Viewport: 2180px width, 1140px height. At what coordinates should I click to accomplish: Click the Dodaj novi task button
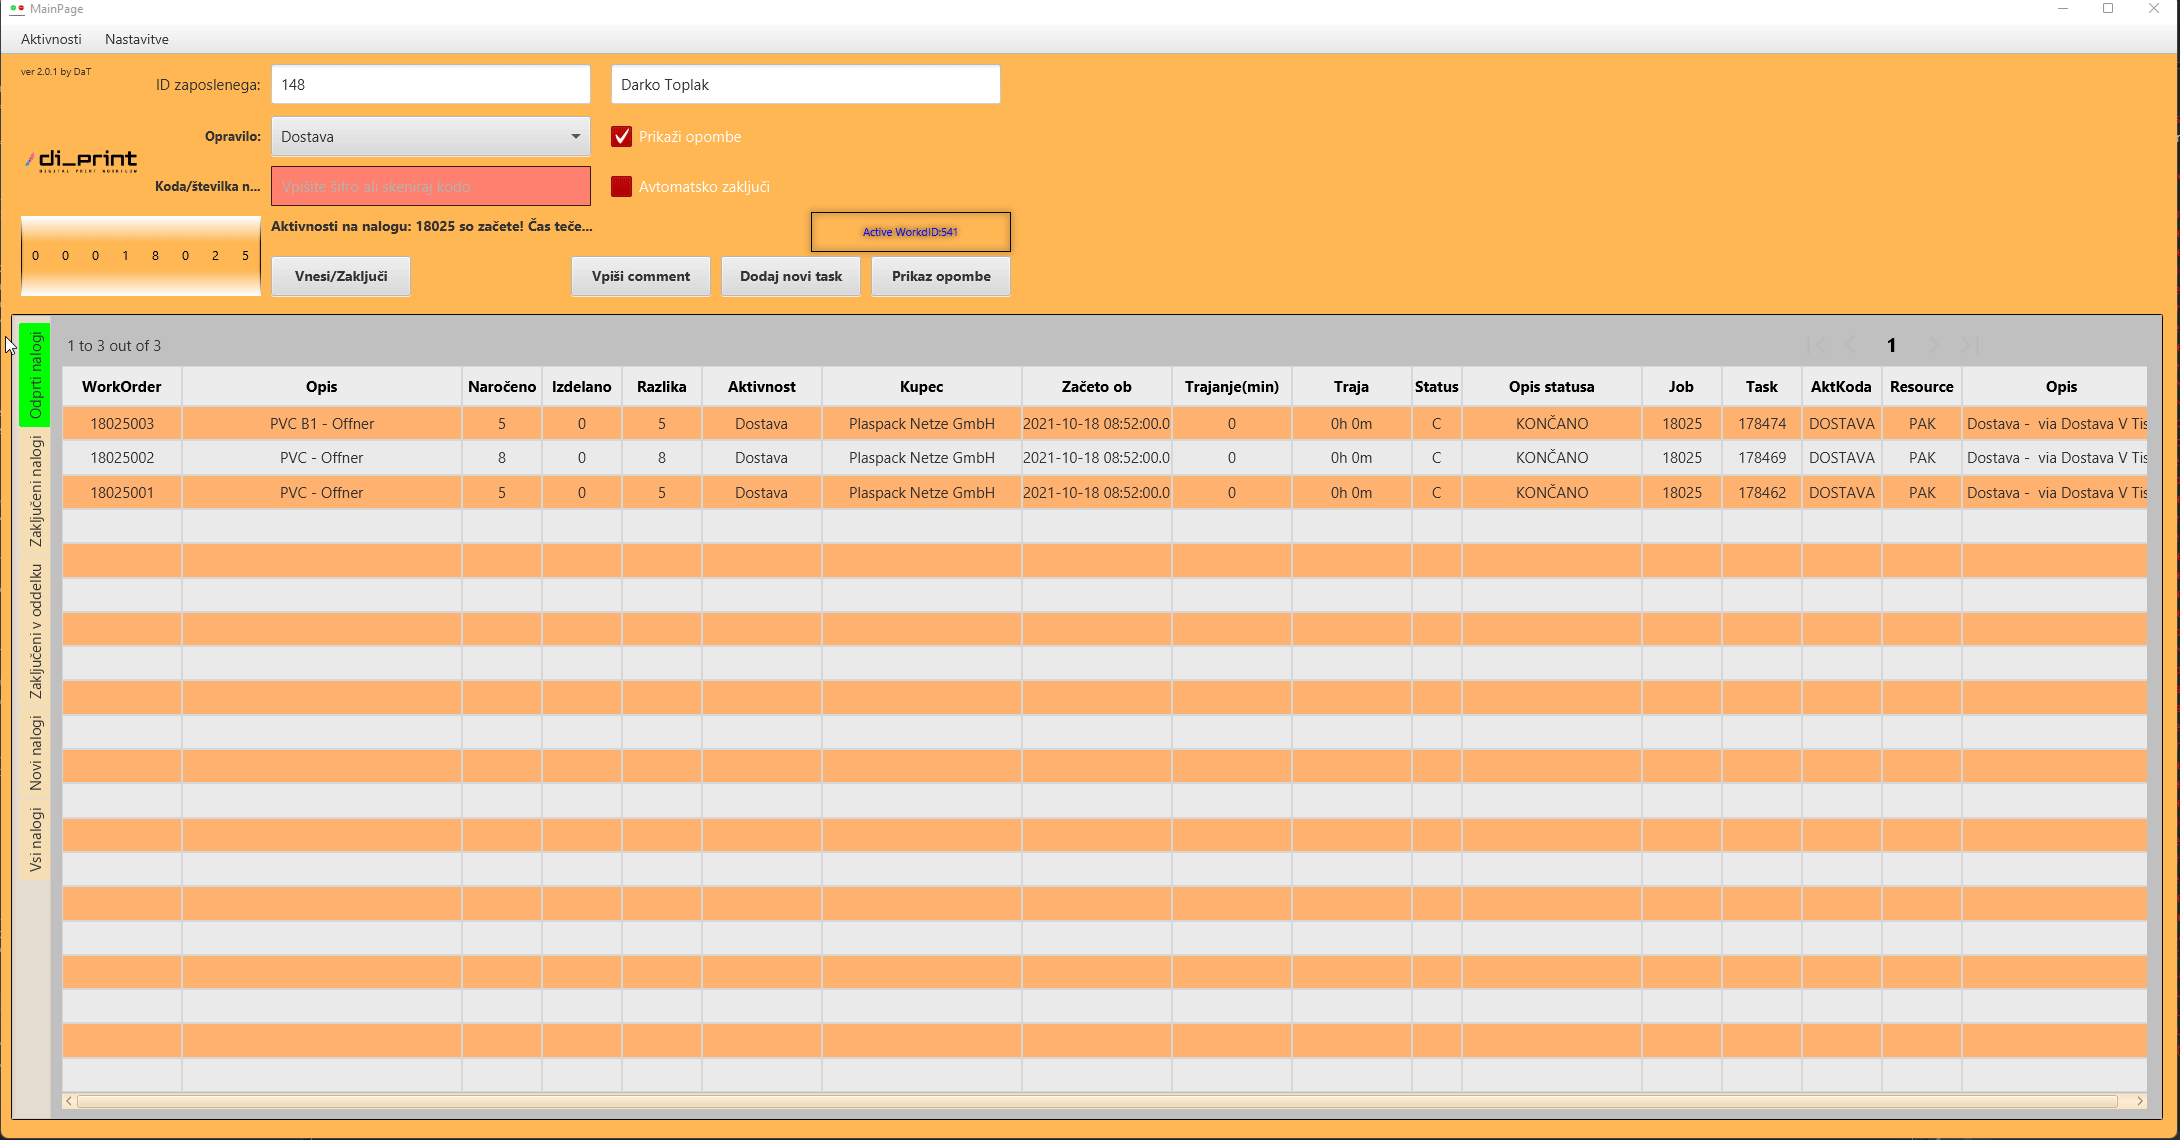[x=790, y=276]
